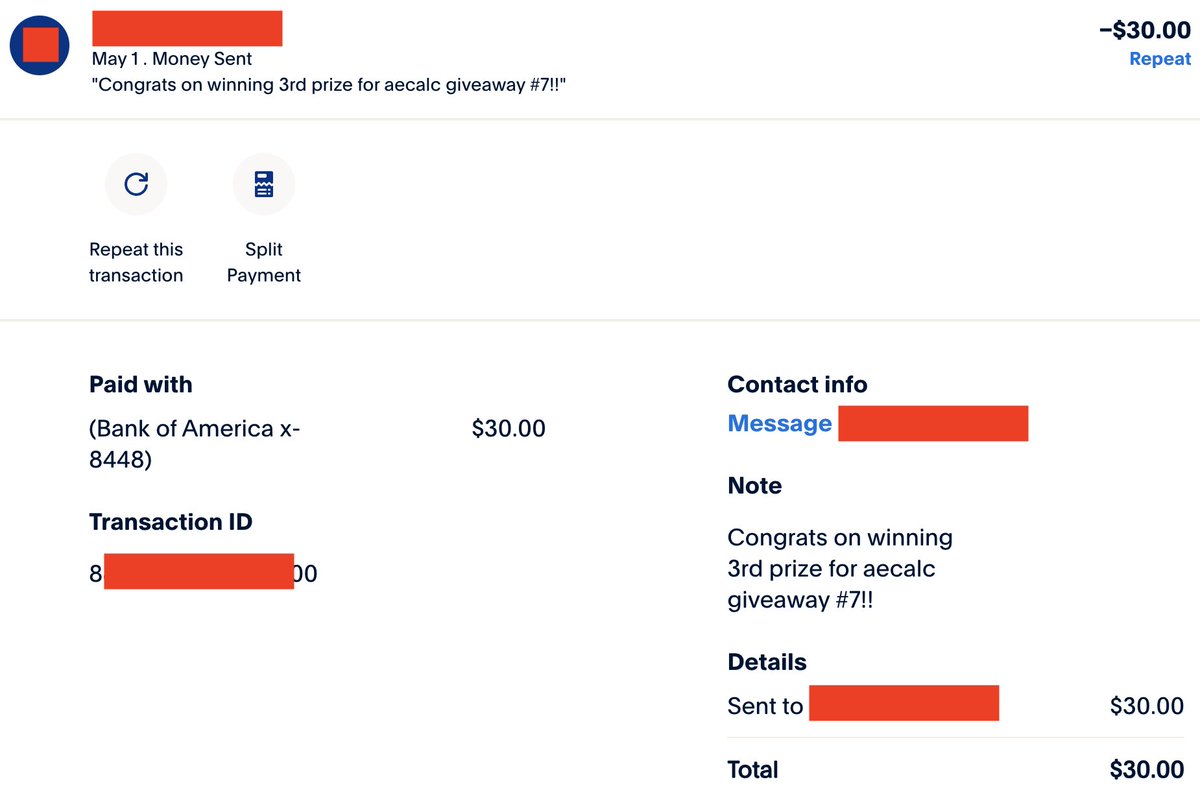This screenshot has height=799, width=1200.
Task: Click the redacted recipient name at top
Action: tap(187, 28)
